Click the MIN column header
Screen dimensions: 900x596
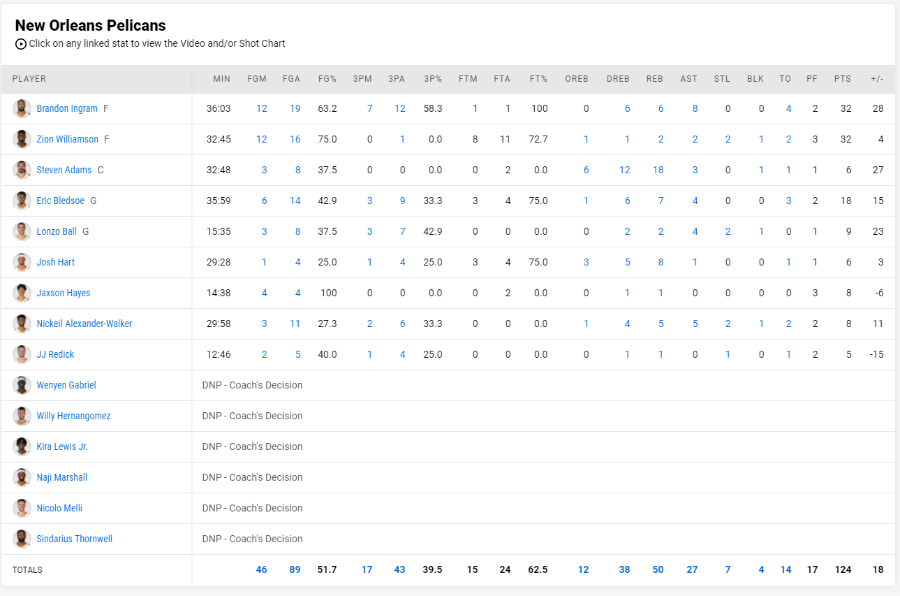click(222, 79)
